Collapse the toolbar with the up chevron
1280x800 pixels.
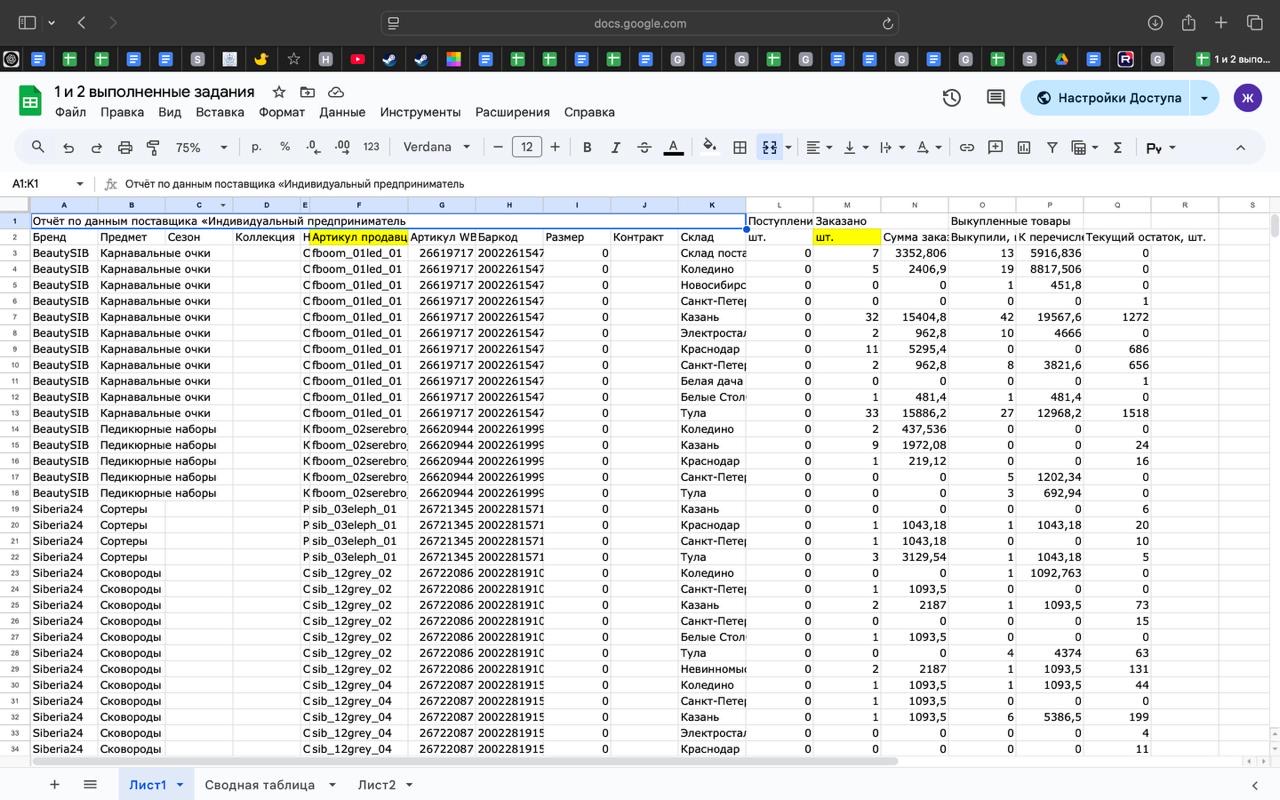[1240, 147]
